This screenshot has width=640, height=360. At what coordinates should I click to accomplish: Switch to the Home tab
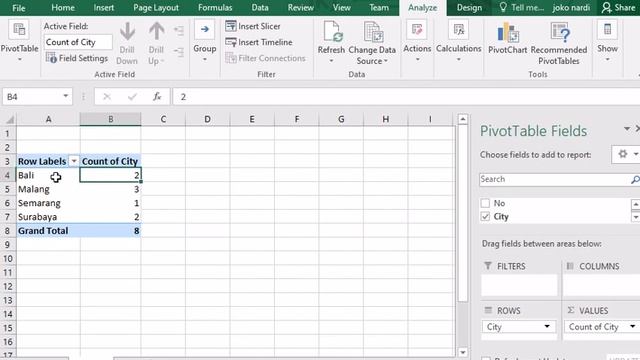(x=63, y=7)
